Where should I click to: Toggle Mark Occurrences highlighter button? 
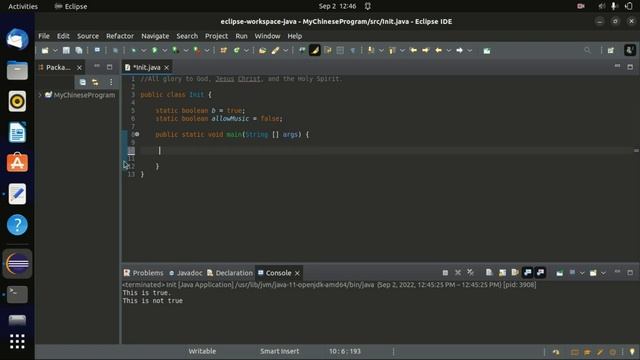point(315,51)
